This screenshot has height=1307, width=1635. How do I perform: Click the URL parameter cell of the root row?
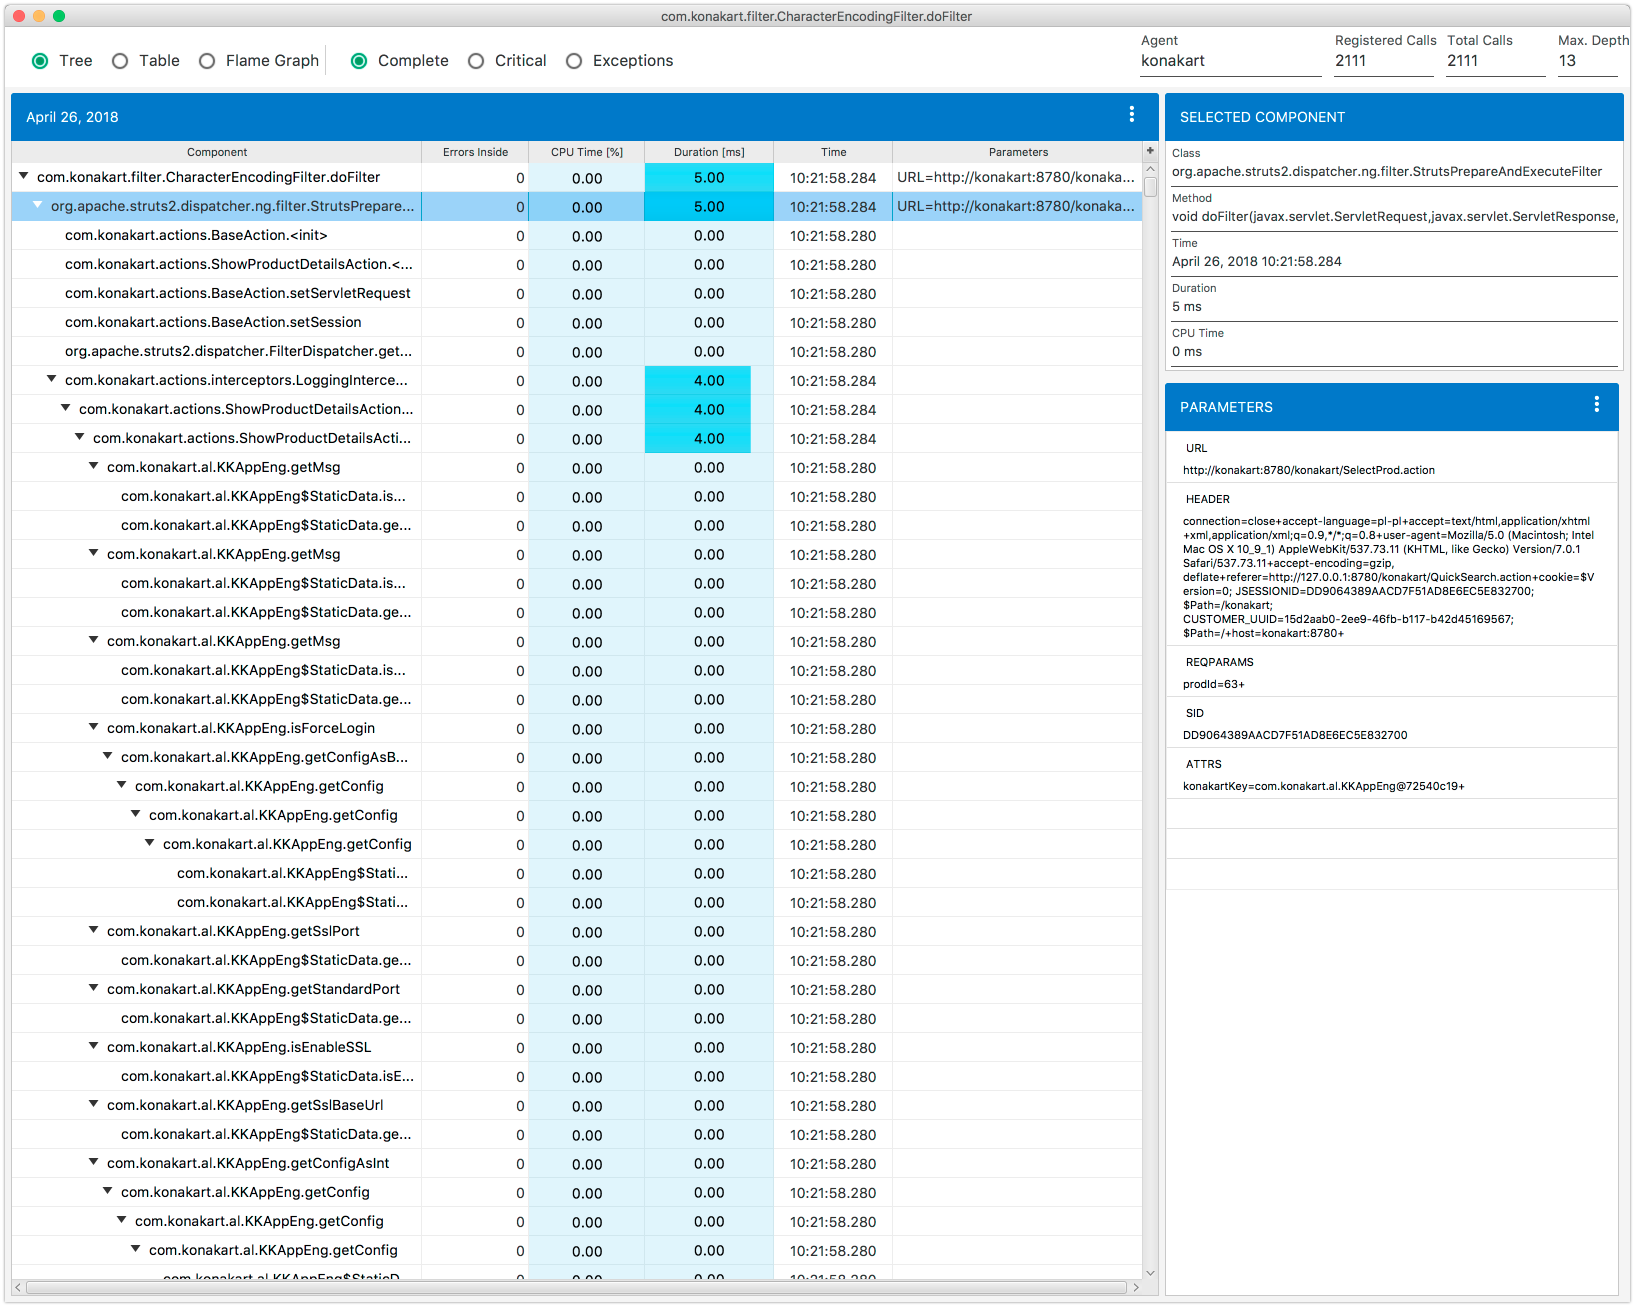tap(1017, 177)
